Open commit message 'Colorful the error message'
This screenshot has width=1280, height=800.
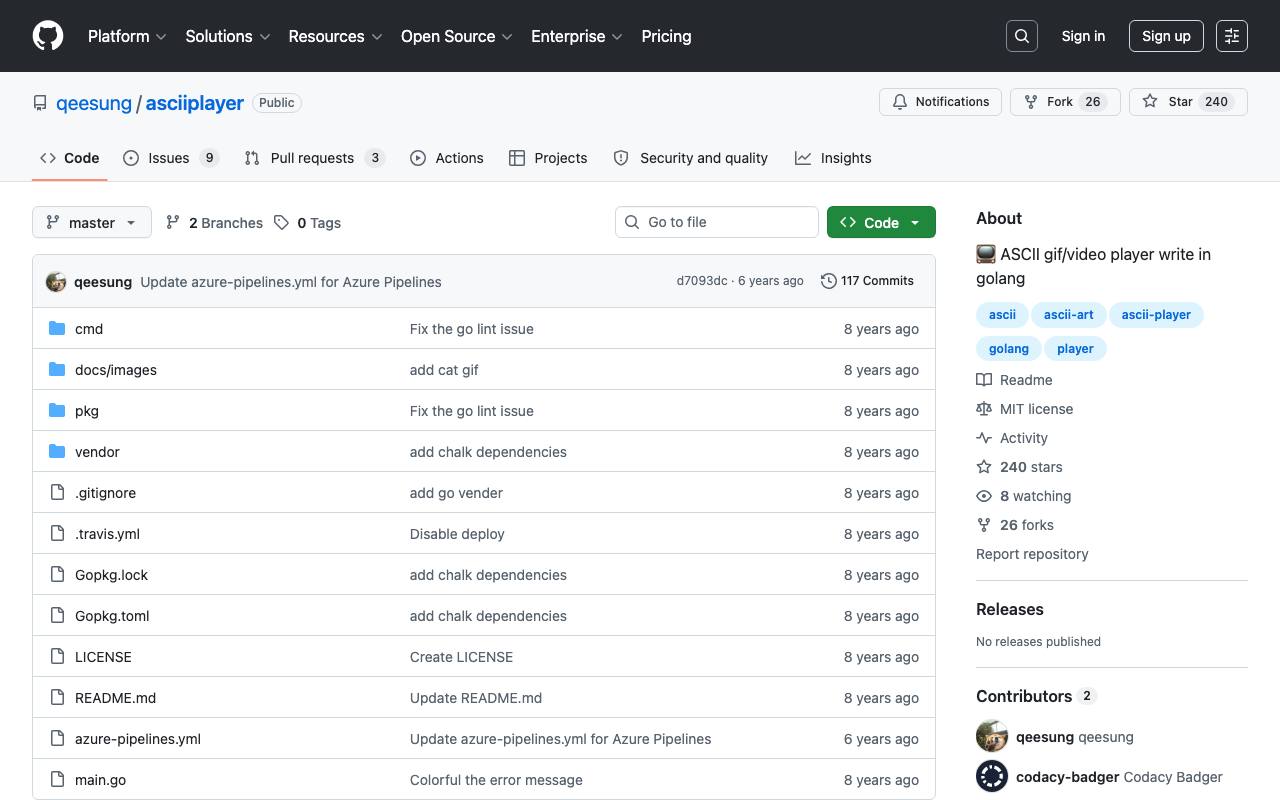pyautogui.click(x=496, y=780)
